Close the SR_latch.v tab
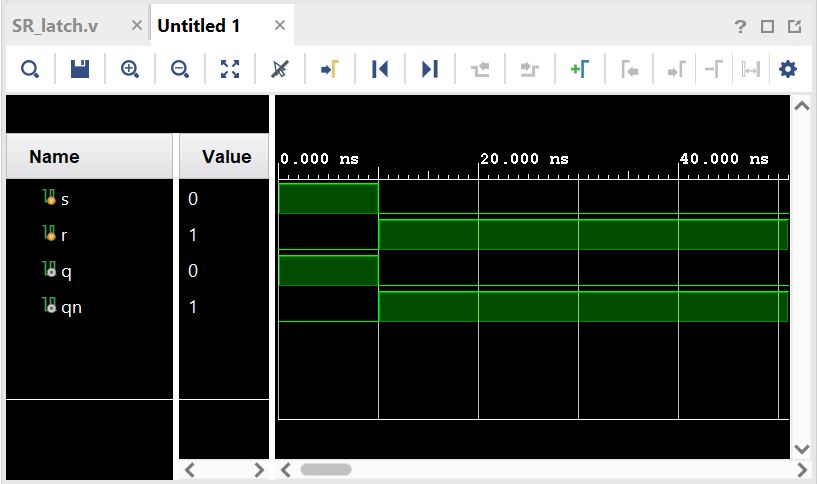The image size is (817, 484). 137,26
